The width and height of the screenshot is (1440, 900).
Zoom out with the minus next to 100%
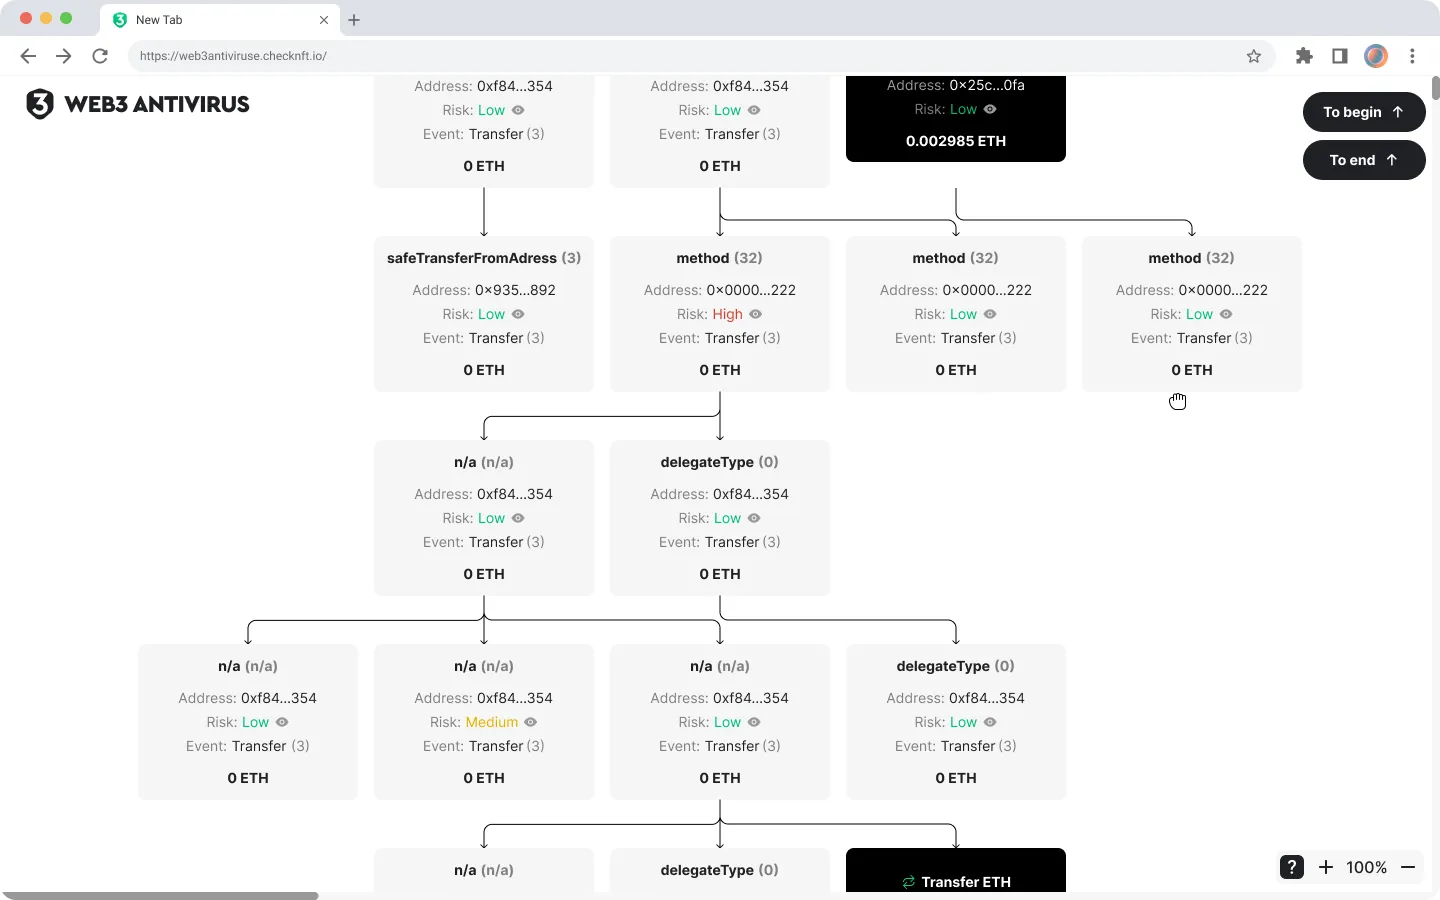click(1408, 867)
